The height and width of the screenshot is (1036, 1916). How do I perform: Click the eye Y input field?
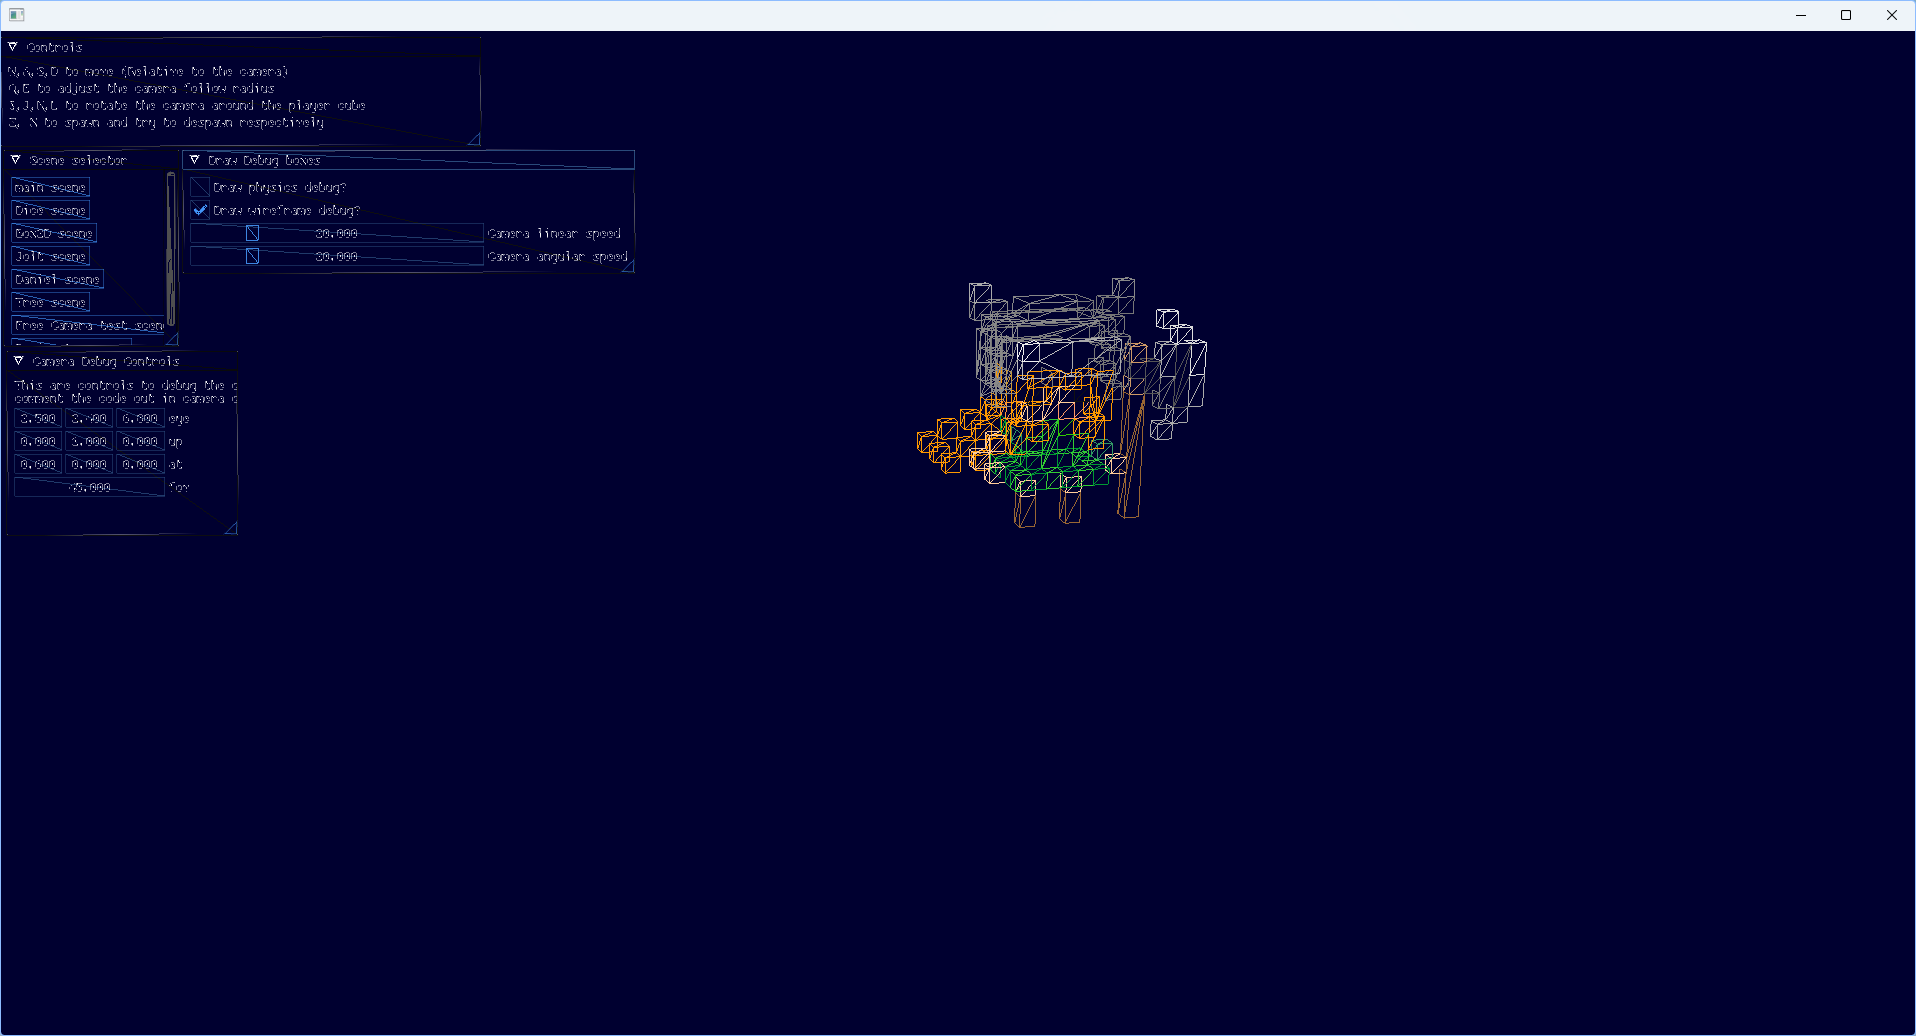89,418
